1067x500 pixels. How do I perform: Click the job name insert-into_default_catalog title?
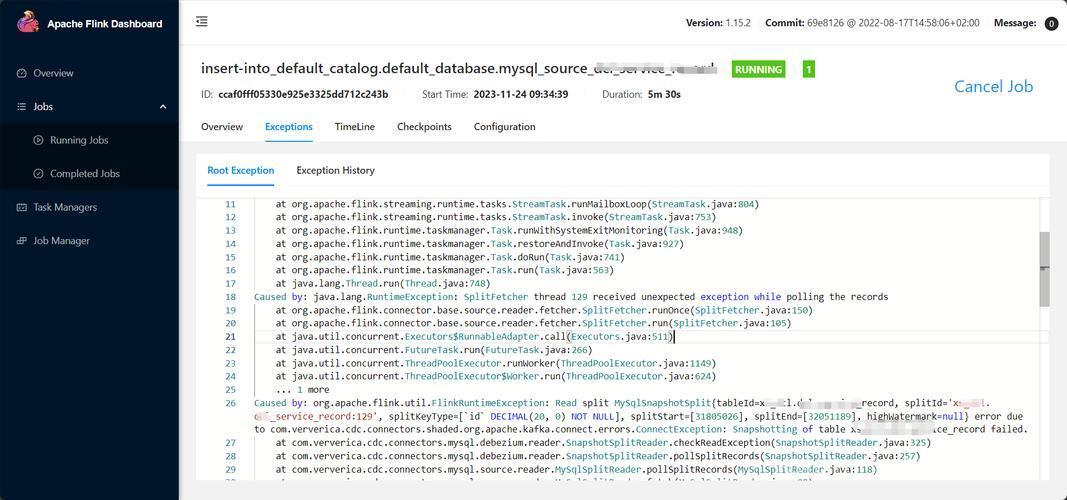pos(459,69)
